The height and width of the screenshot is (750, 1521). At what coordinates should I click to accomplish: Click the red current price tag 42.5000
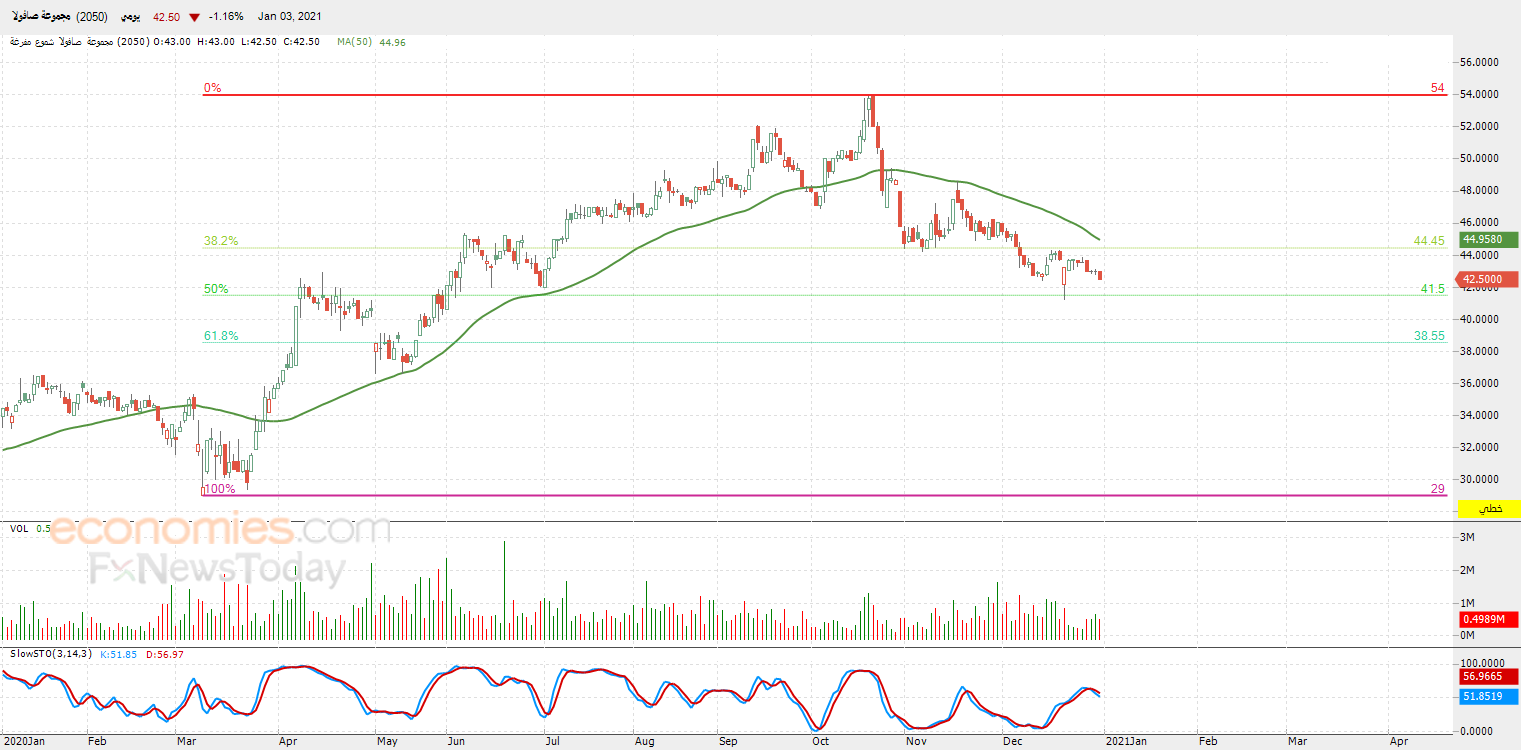pos(1488,280)
